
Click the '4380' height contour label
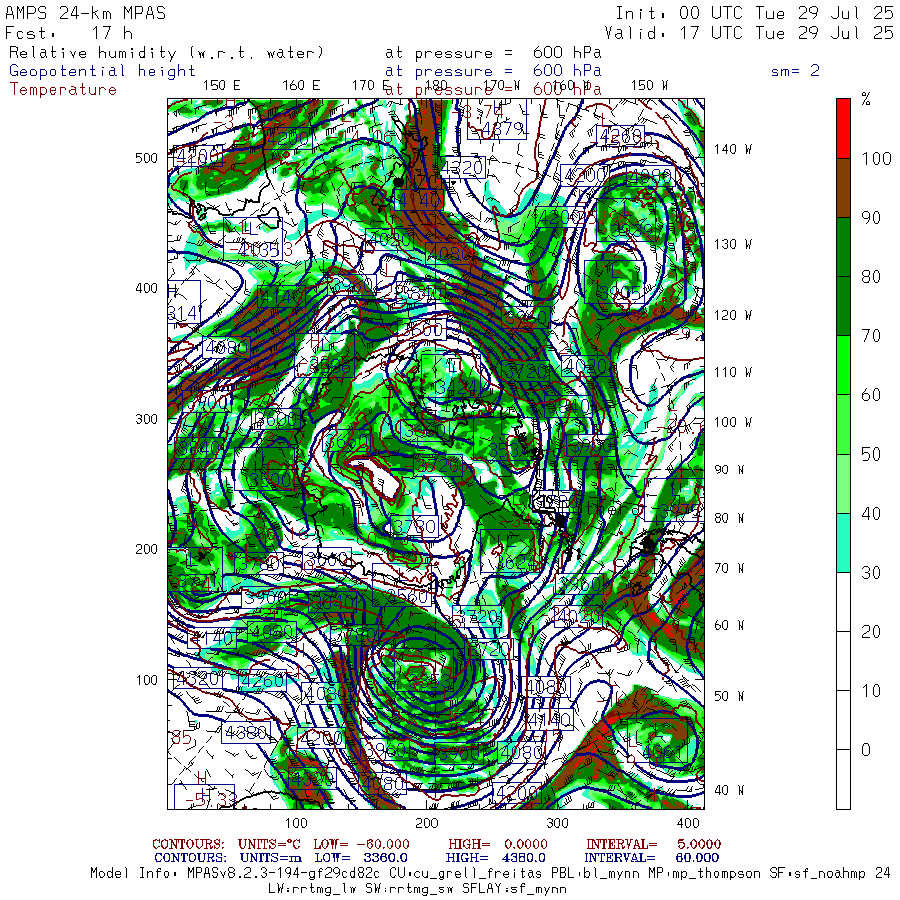[246, 732]
